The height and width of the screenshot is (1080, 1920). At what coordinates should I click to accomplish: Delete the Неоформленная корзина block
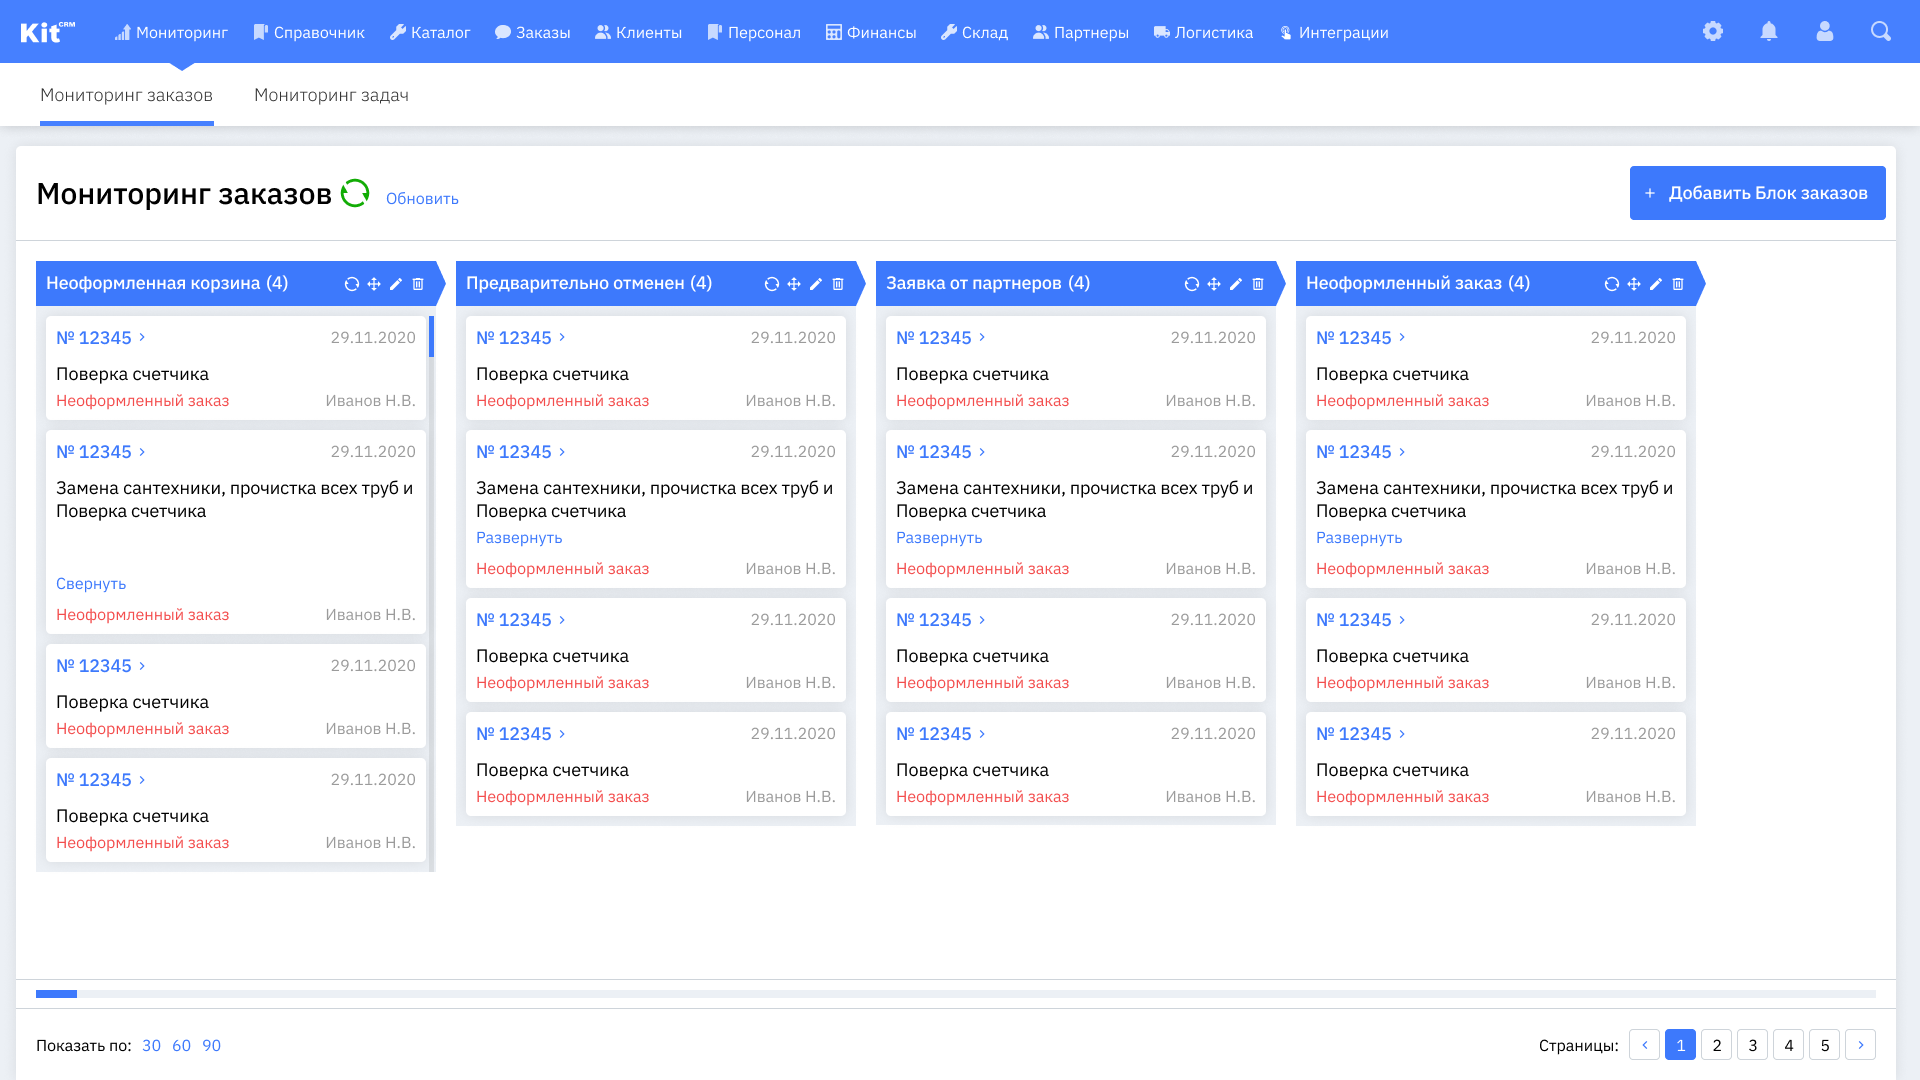click(418, 284)
